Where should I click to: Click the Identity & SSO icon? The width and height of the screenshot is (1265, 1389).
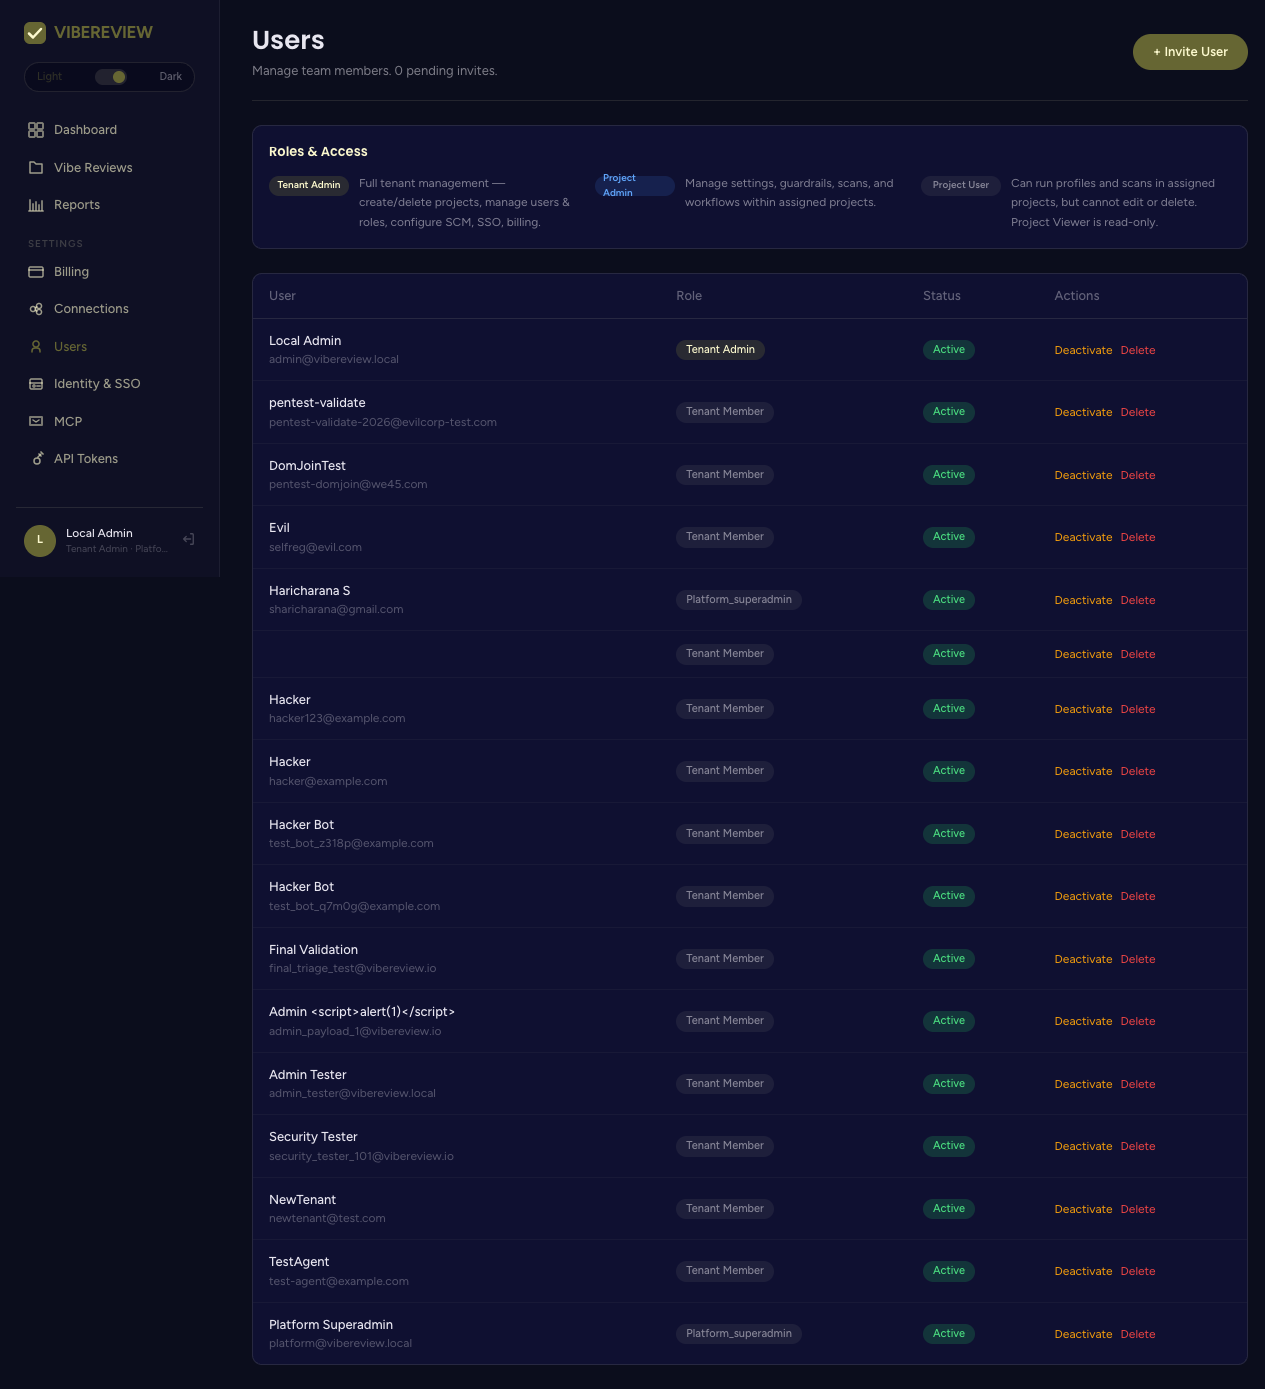click(x=36, y=384)
